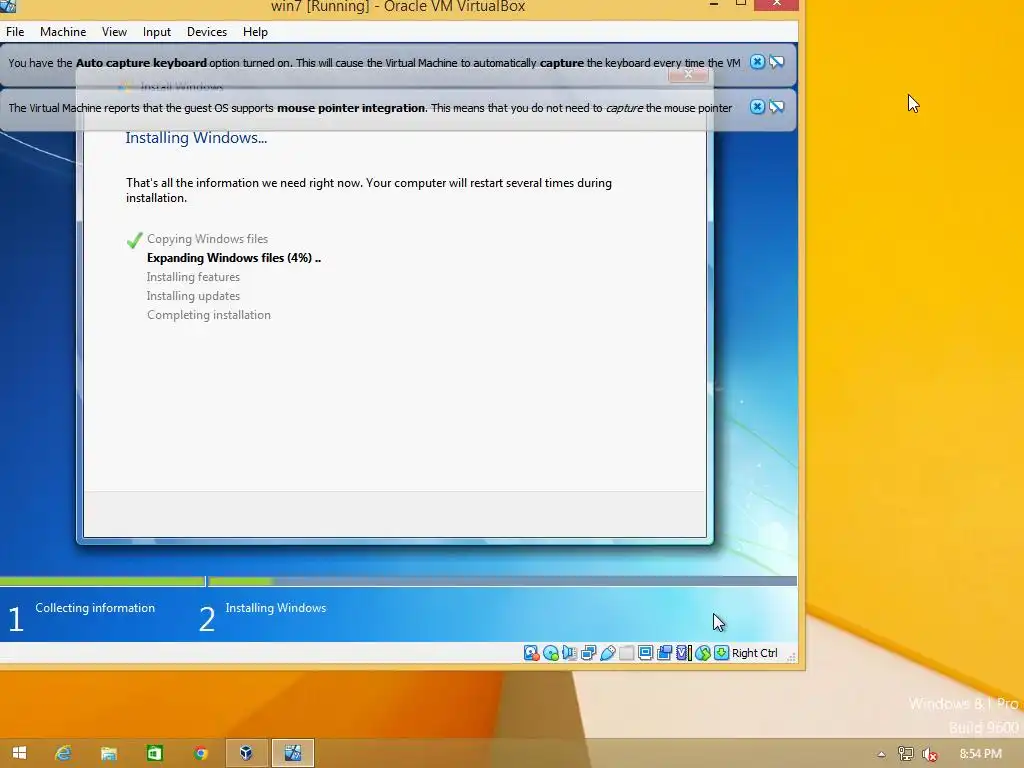Open the Input menu
This screenshot has height=768, width=1024.
(x=157, y=32)
